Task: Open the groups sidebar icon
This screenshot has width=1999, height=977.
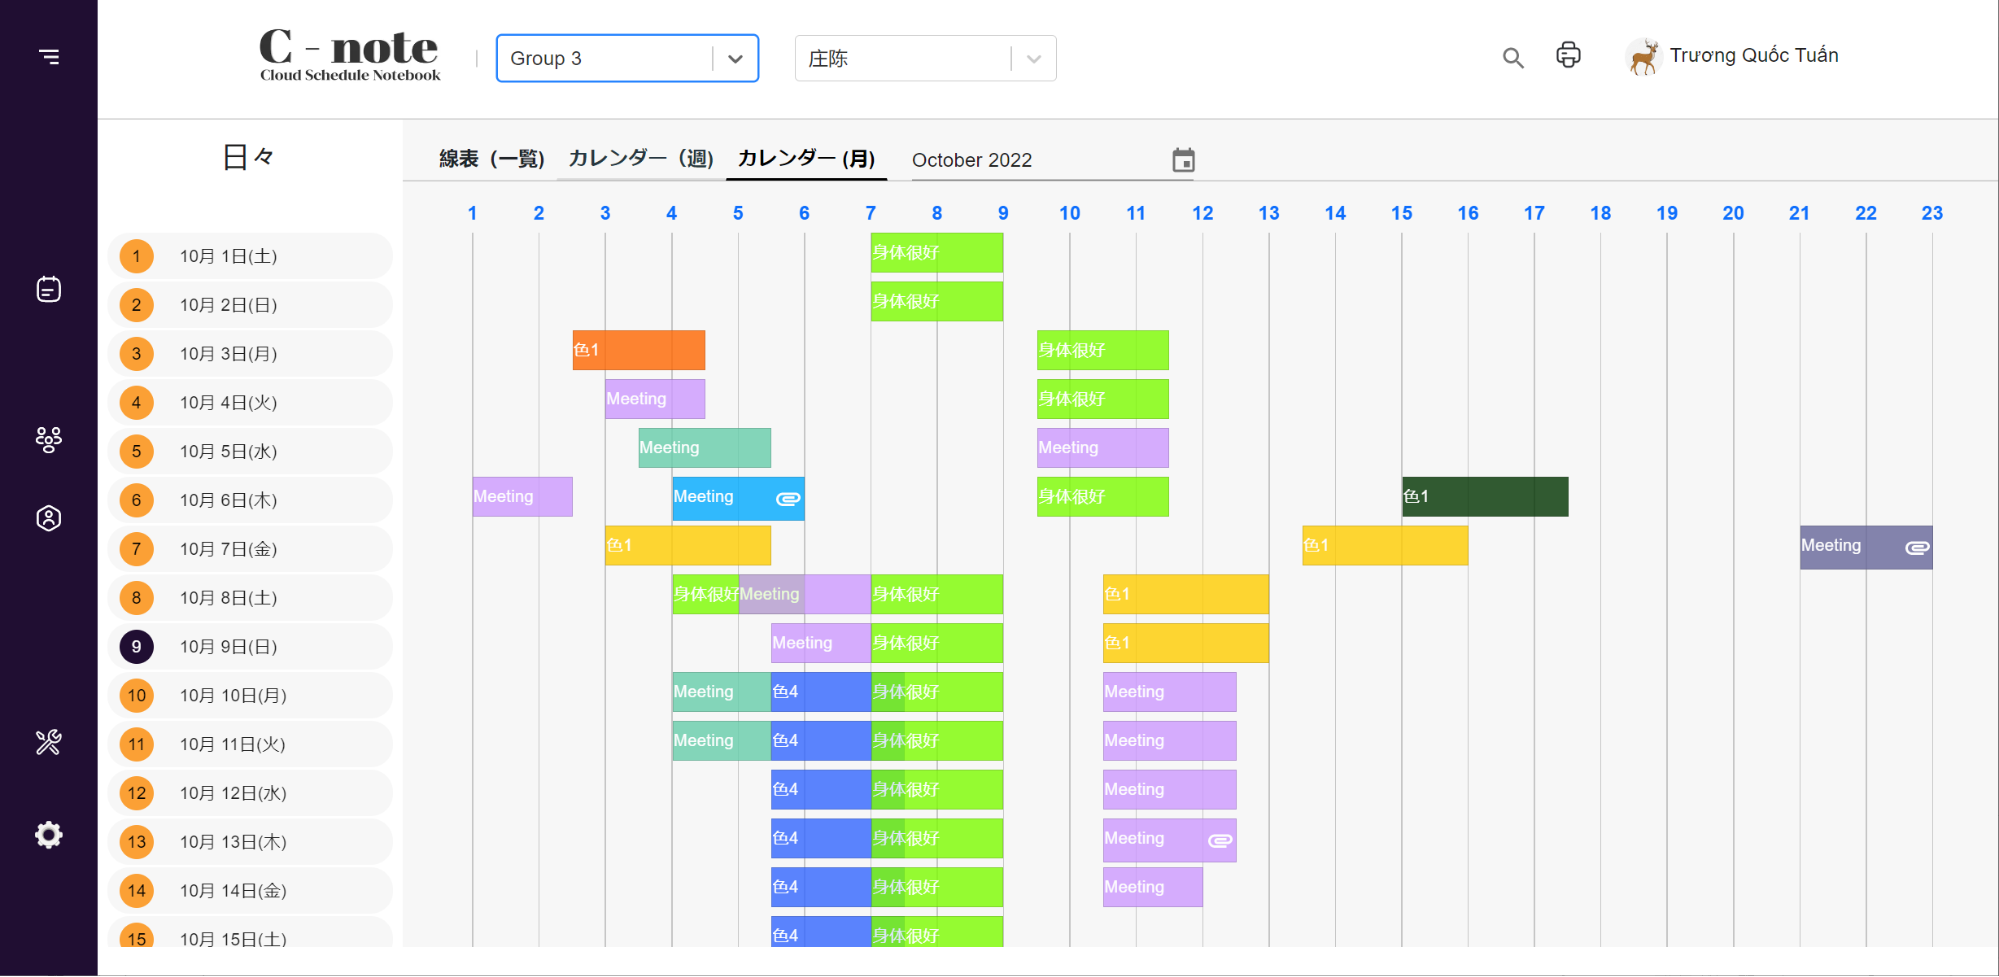Action: (49, 439)
